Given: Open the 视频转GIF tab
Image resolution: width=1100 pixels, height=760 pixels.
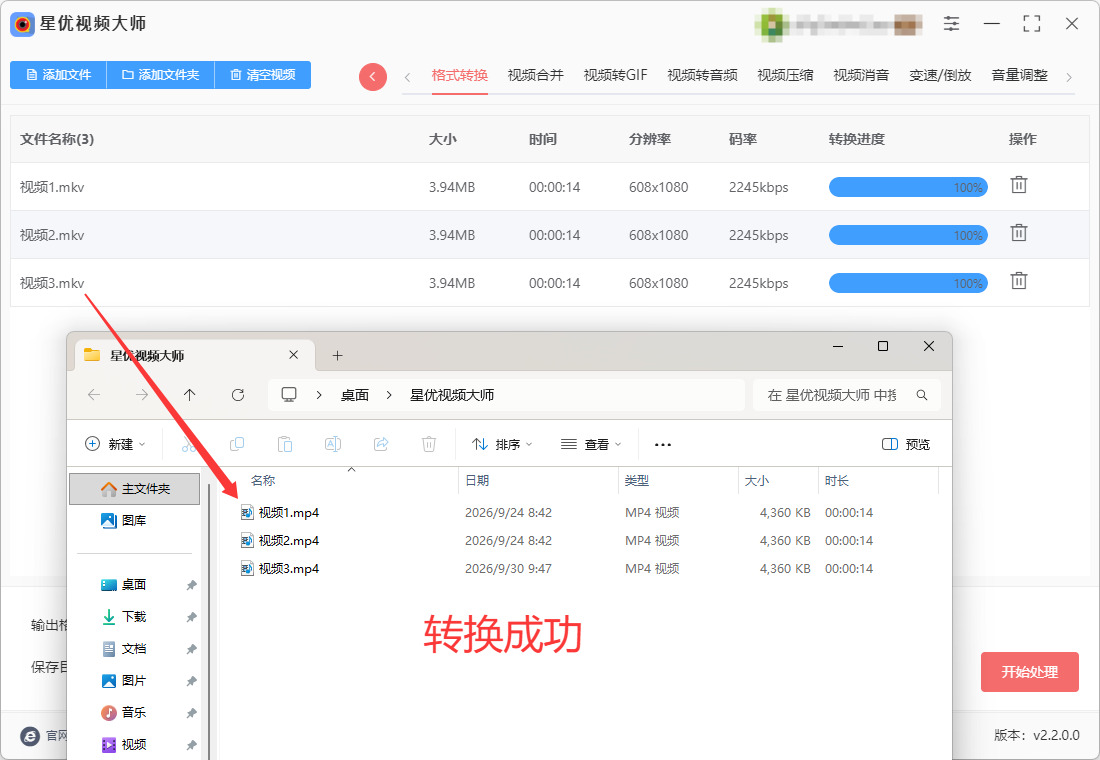Looking at the screenshot, I should [615, 75].
